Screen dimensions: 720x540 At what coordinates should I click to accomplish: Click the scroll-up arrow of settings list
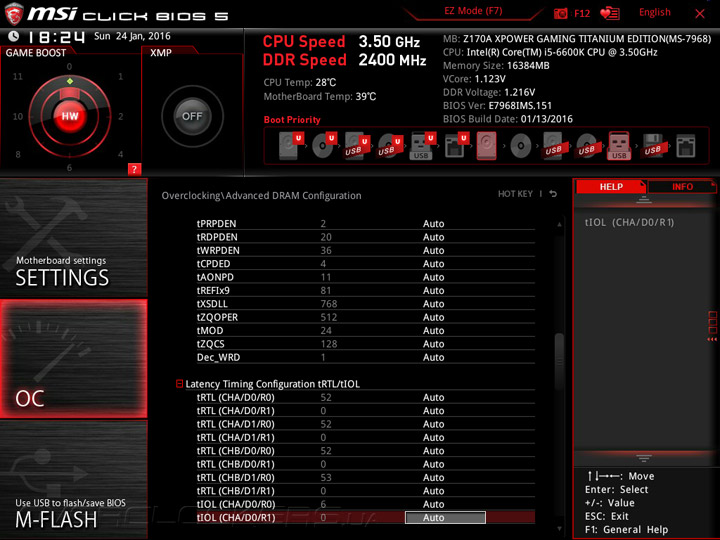coord(559,224)
